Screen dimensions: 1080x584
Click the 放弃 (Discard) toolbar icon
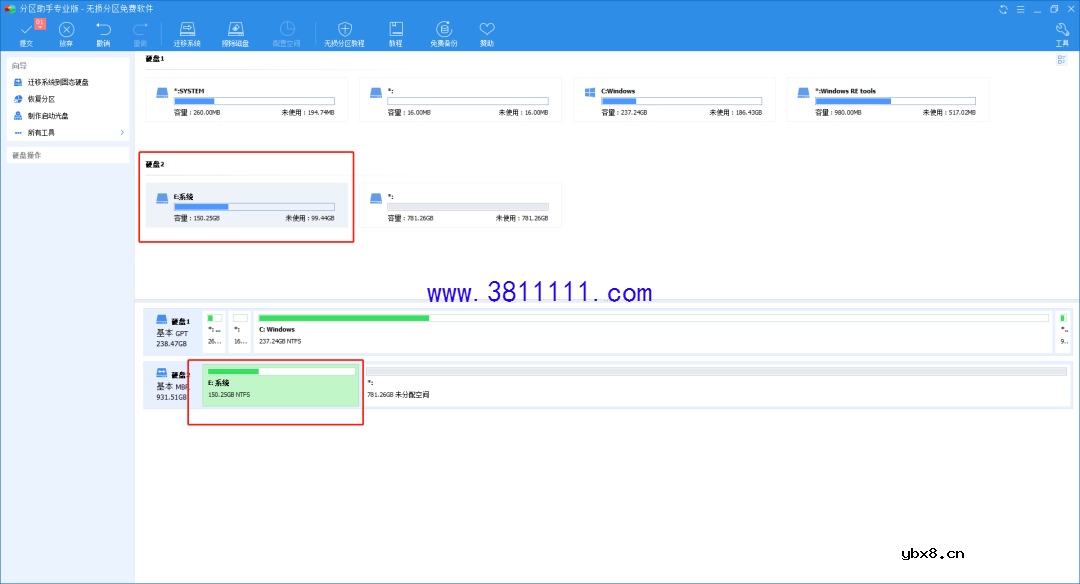click(66, 33)
